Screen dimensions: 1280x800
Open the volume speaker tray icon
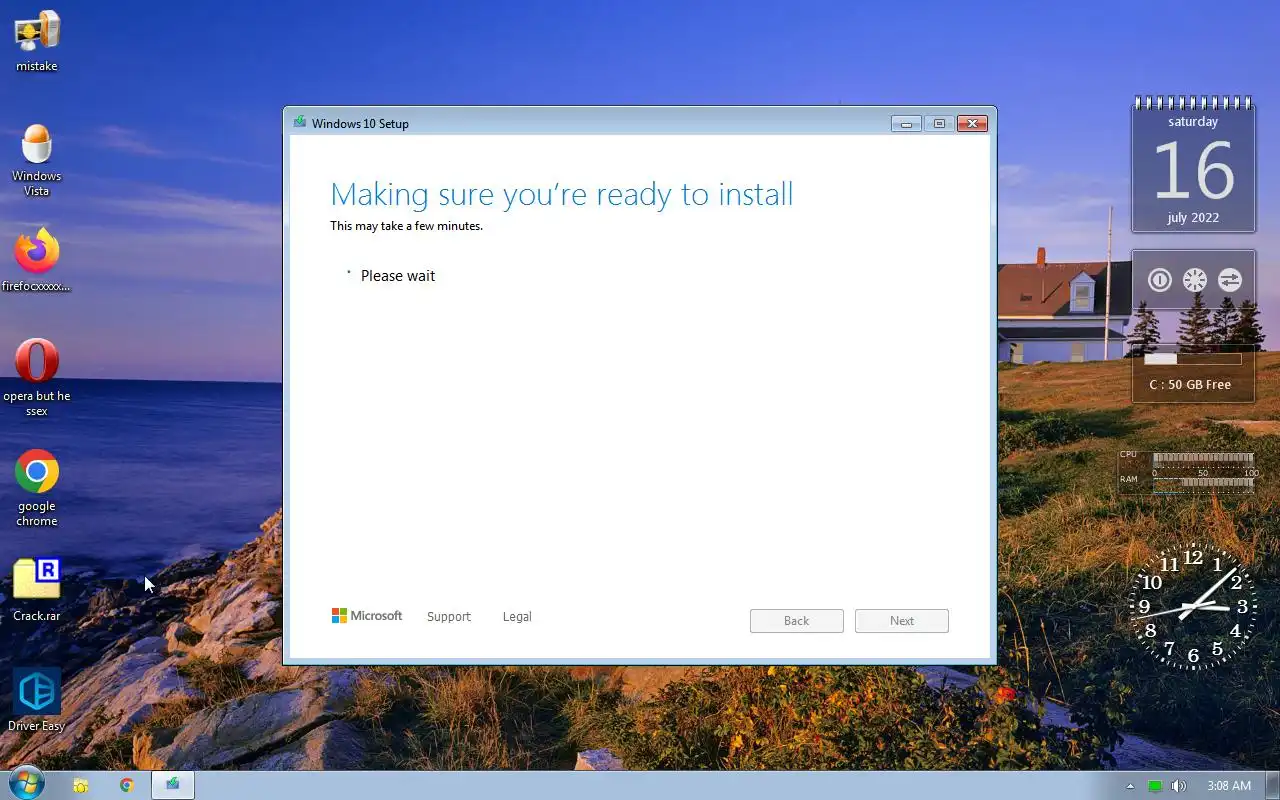pyautogui.click(x=1179, y=786)
